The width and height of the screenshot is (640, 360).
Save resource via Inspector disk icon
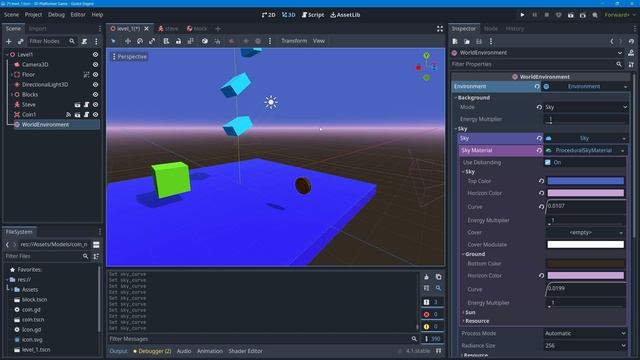pos(479,41)
